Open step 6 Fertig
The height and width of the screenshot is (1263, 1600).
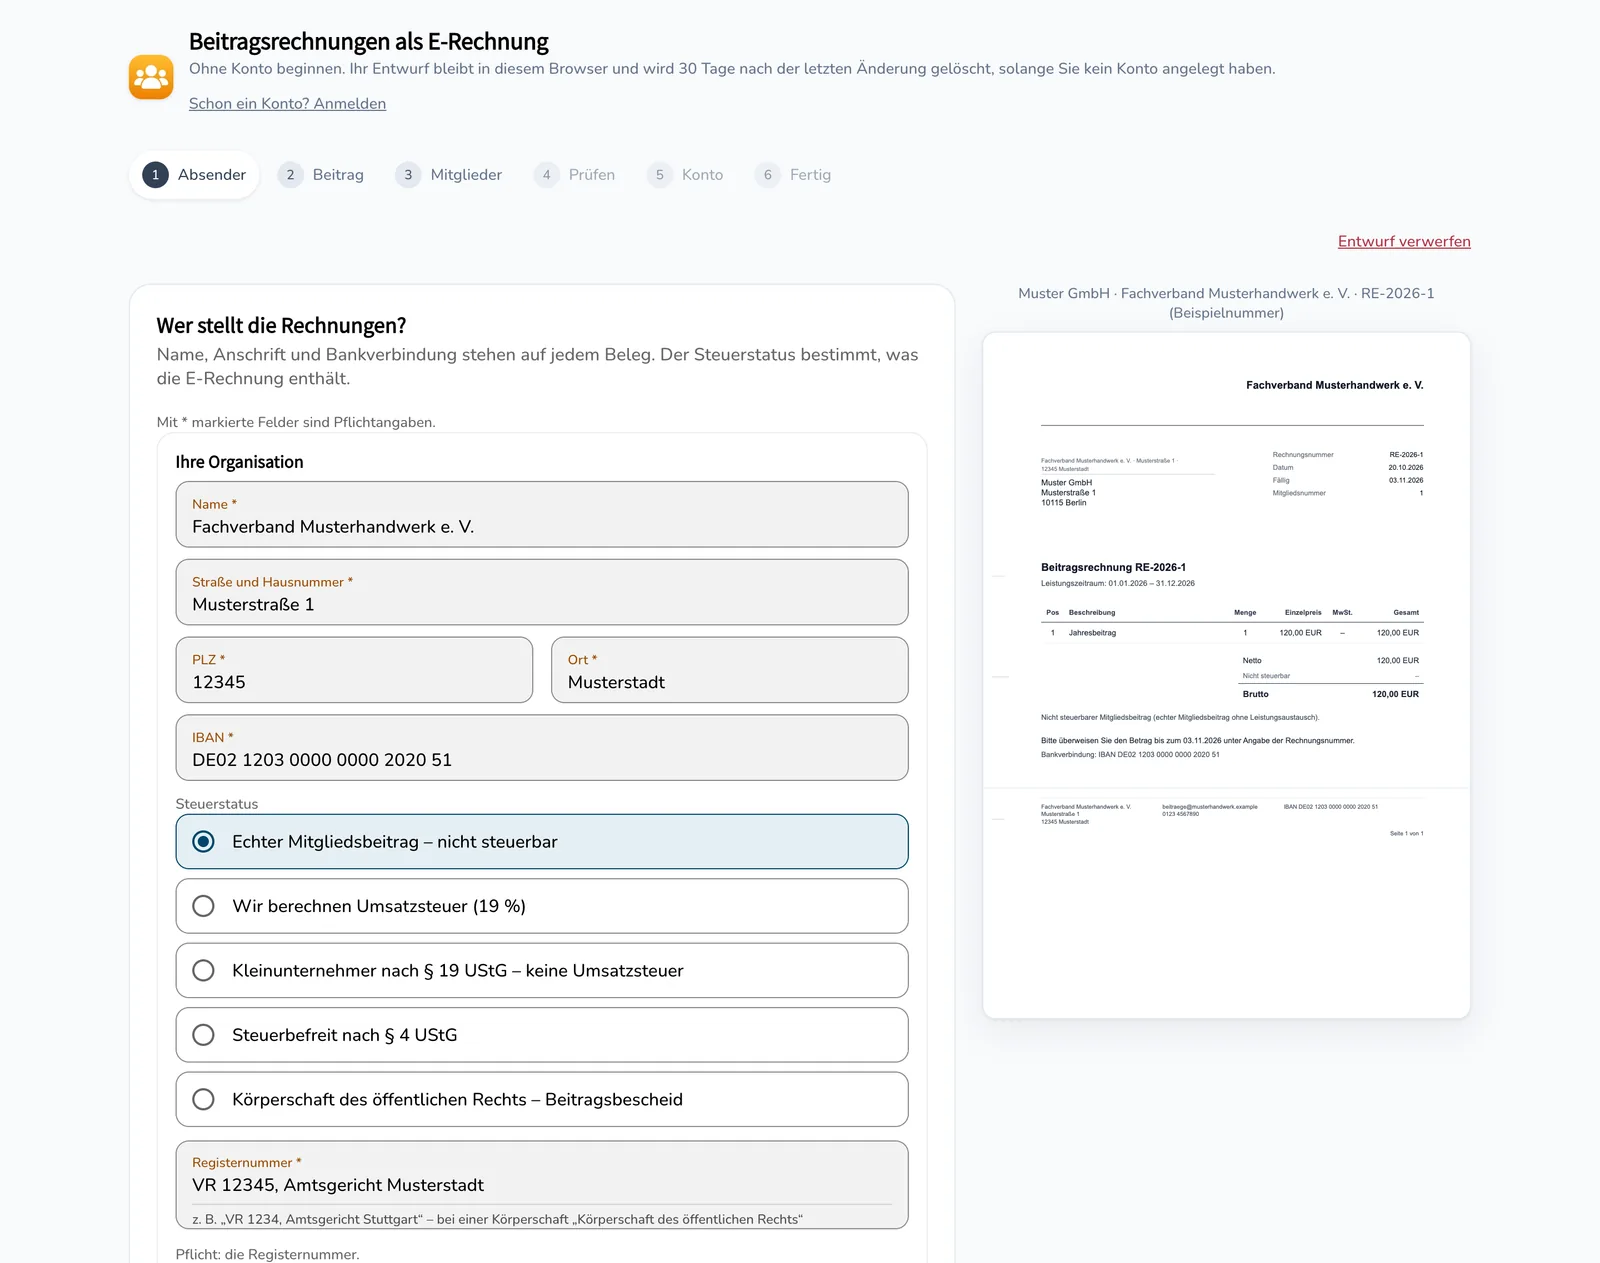pos(793,175)
